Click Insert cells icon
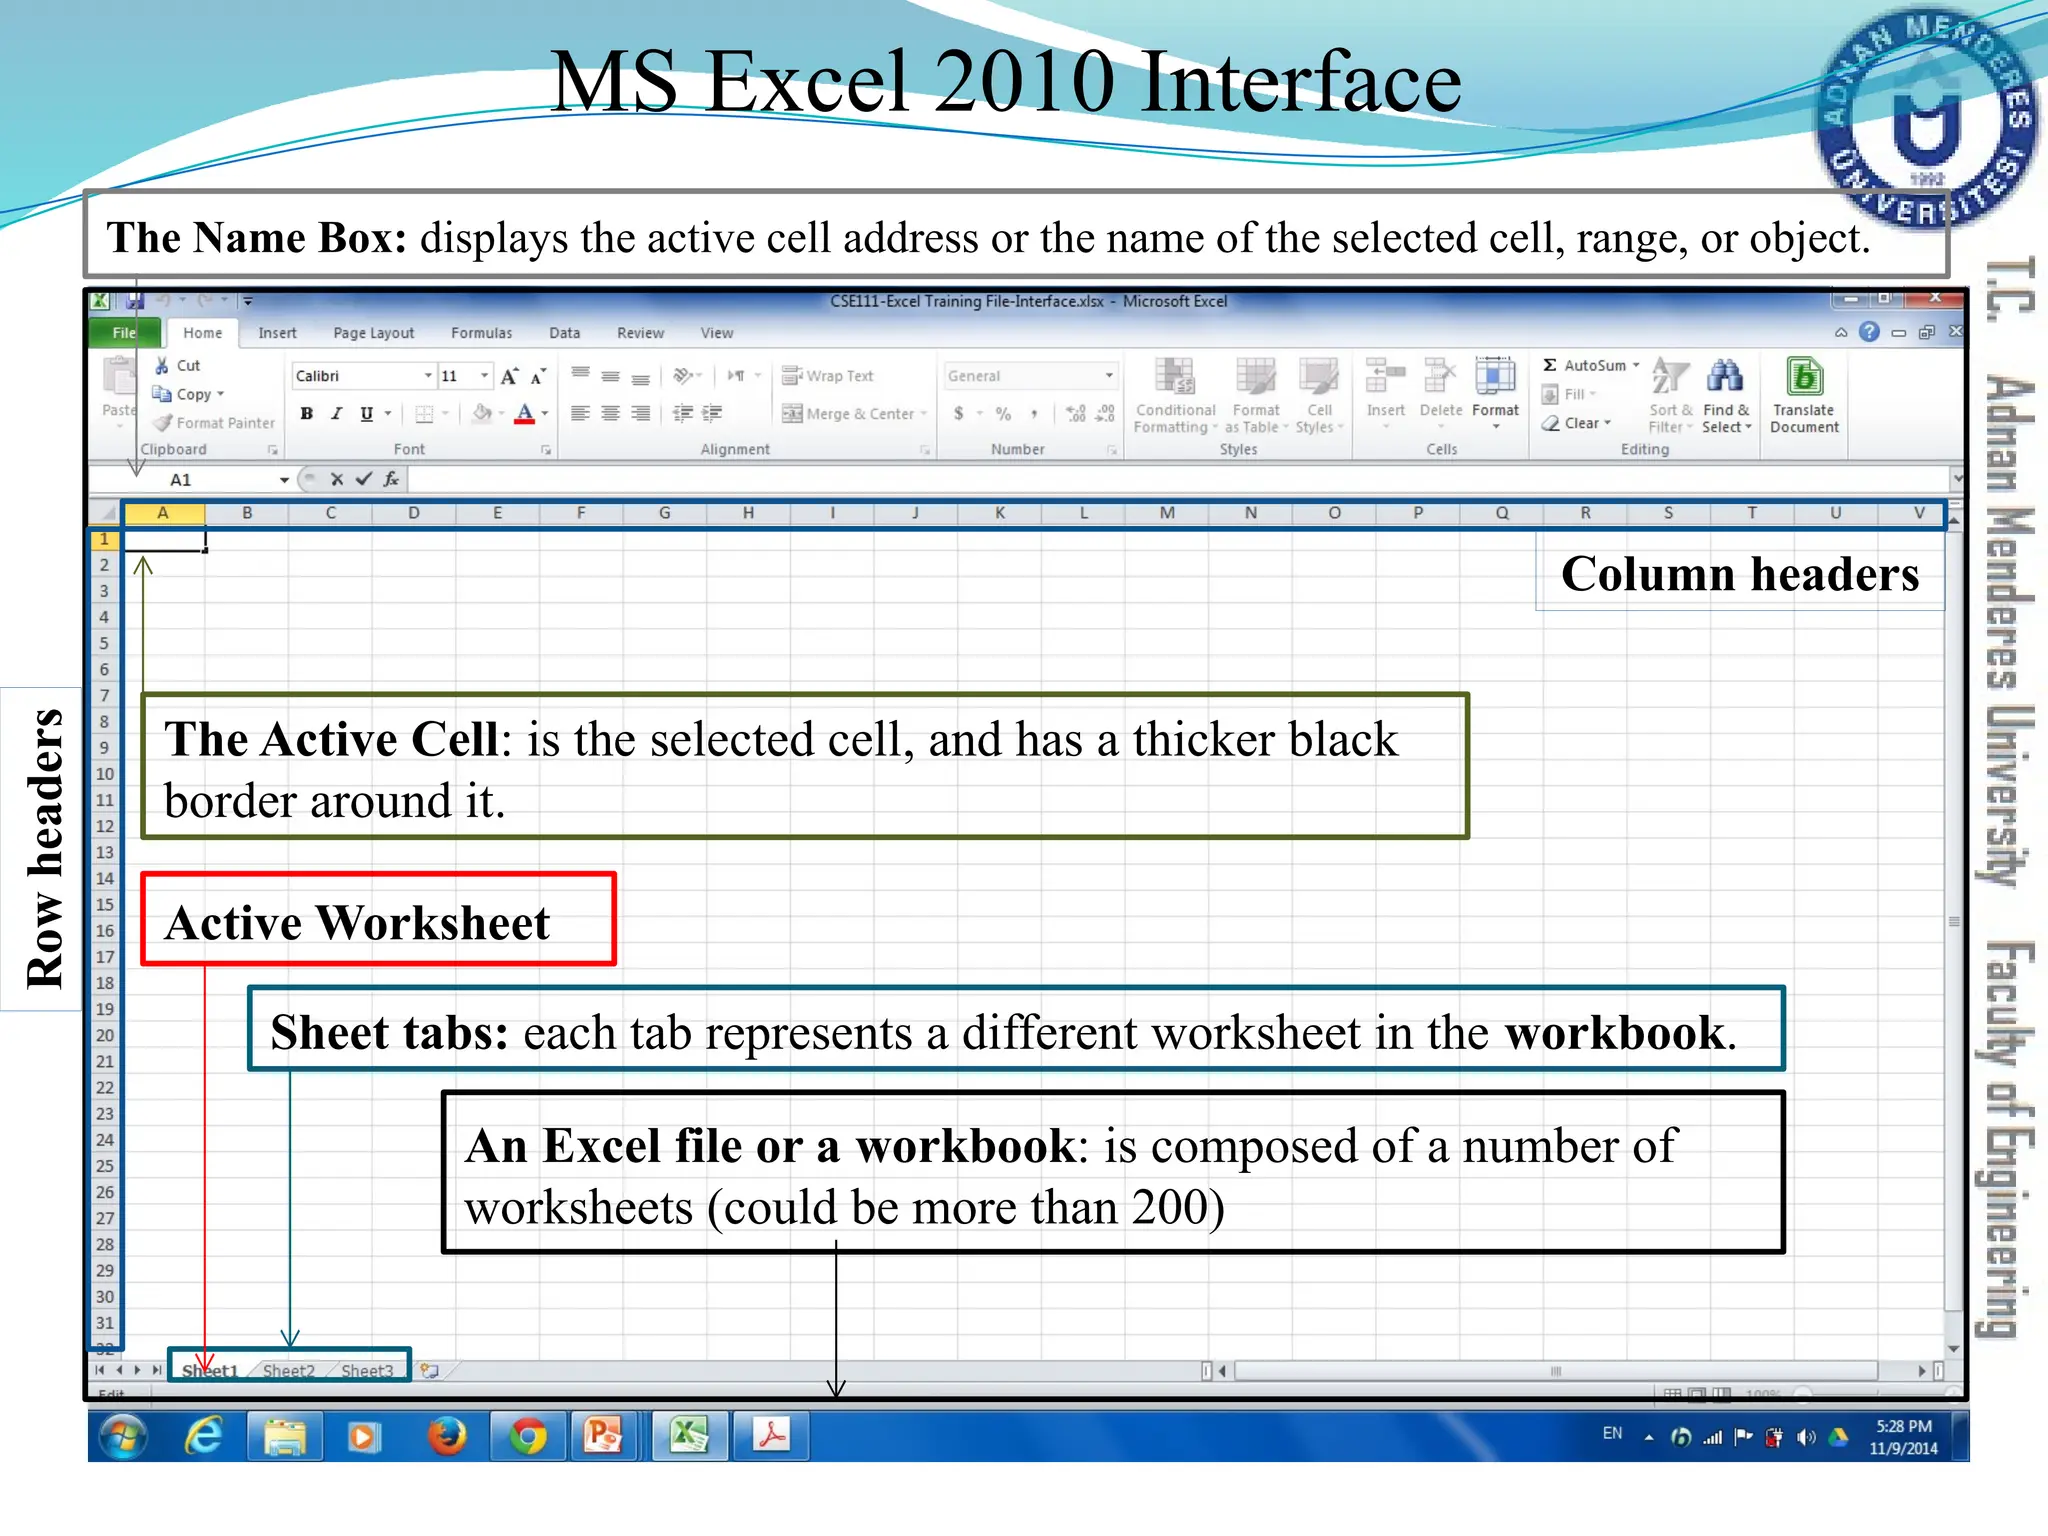 point(1386,378)
